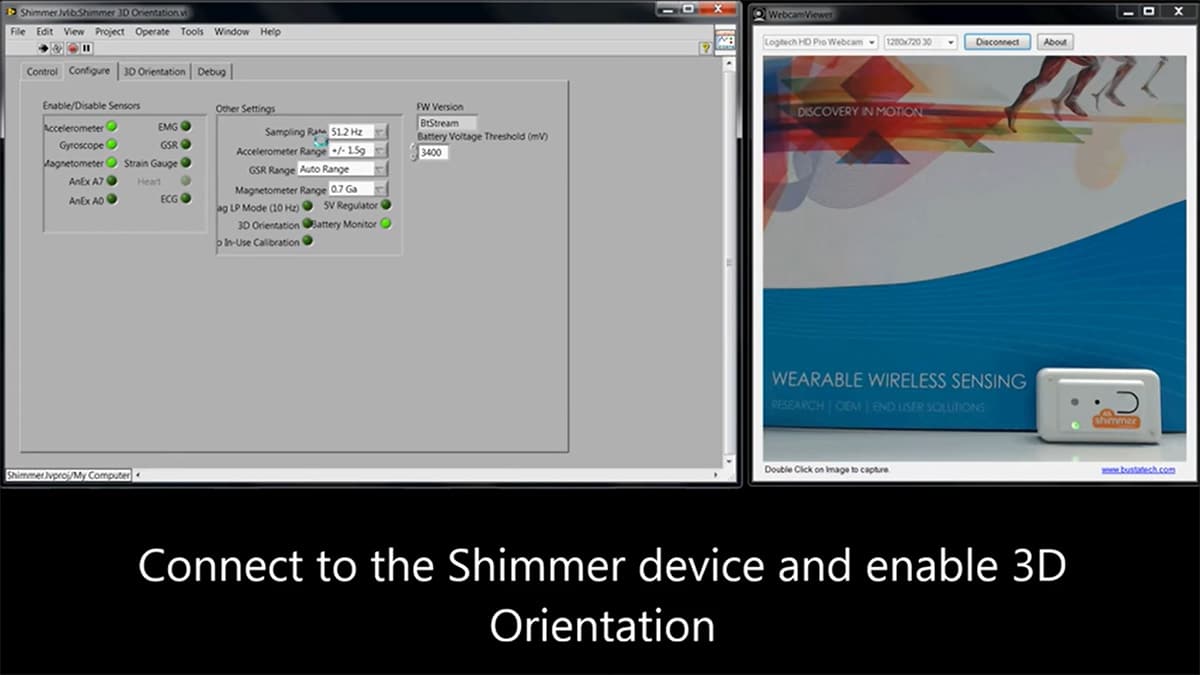This screenshot has width=1200, height=675.
Task: Click the Other Settings heading
Action: point(245,108)
